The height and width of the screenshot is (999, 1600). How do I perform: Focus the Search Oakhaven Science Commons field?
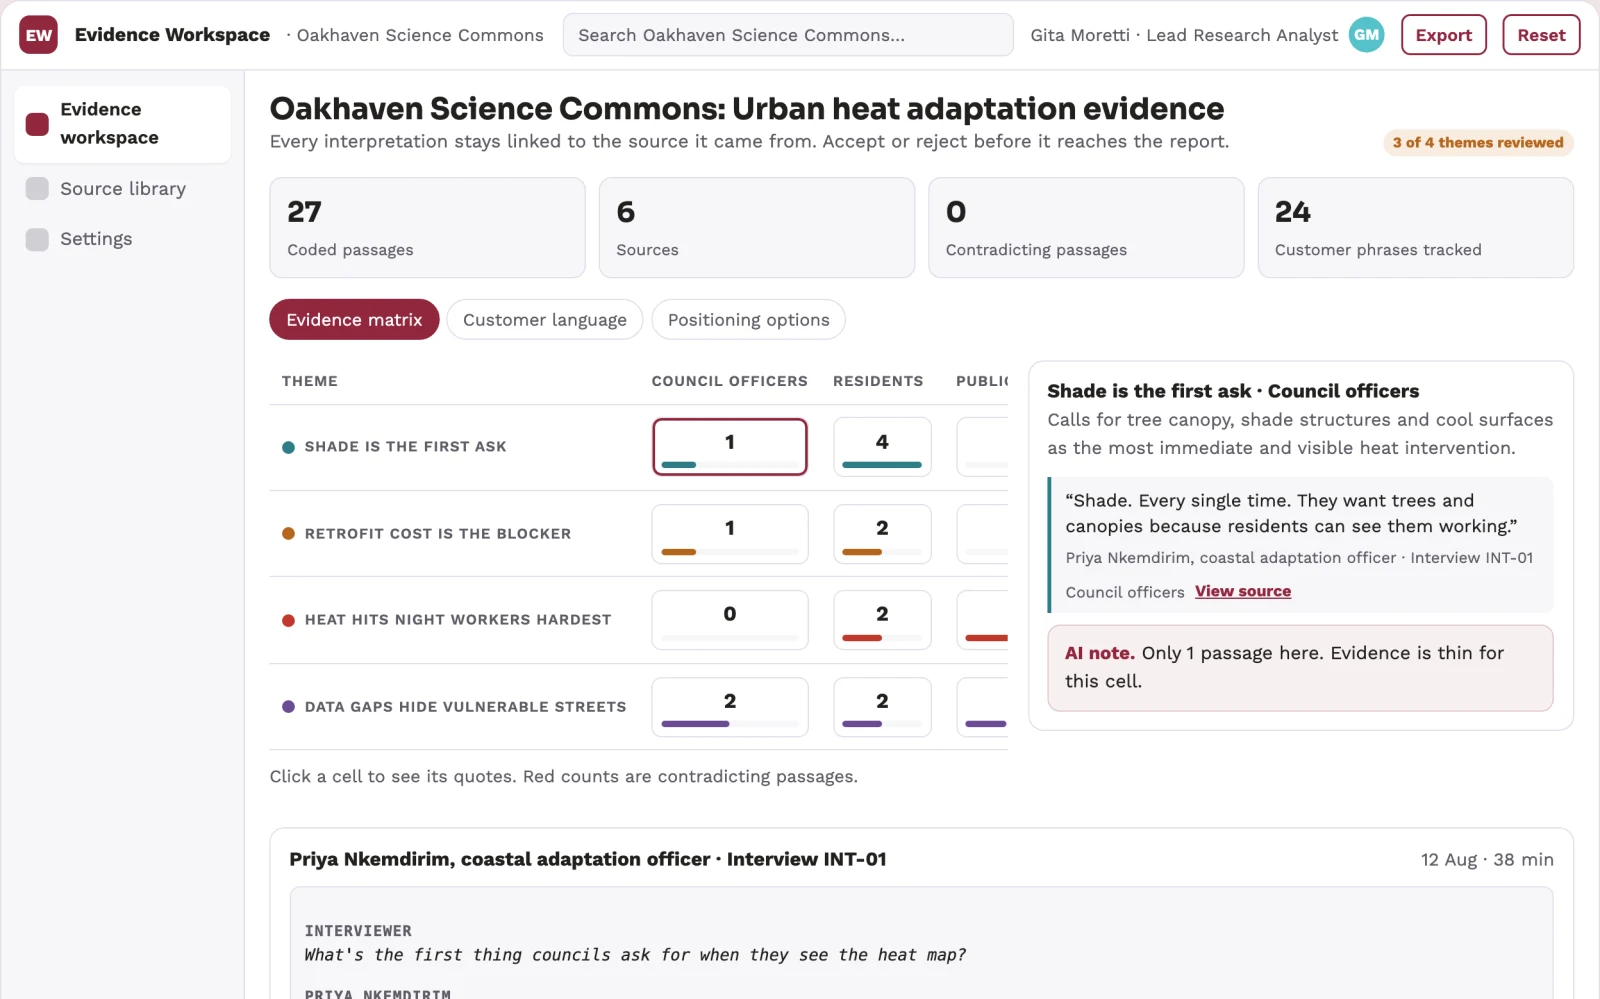(788, 35)
